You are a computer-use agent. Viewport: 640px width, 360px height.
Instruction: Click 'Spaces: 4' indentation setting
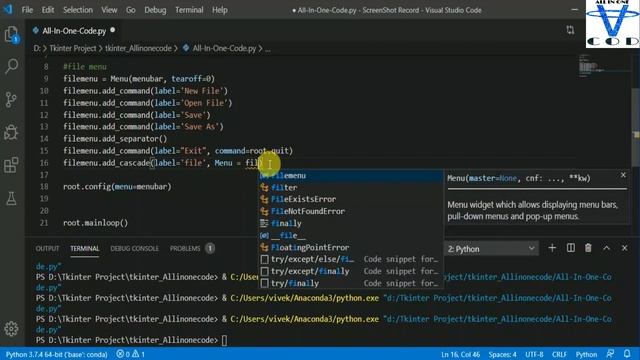click(502, 354)
